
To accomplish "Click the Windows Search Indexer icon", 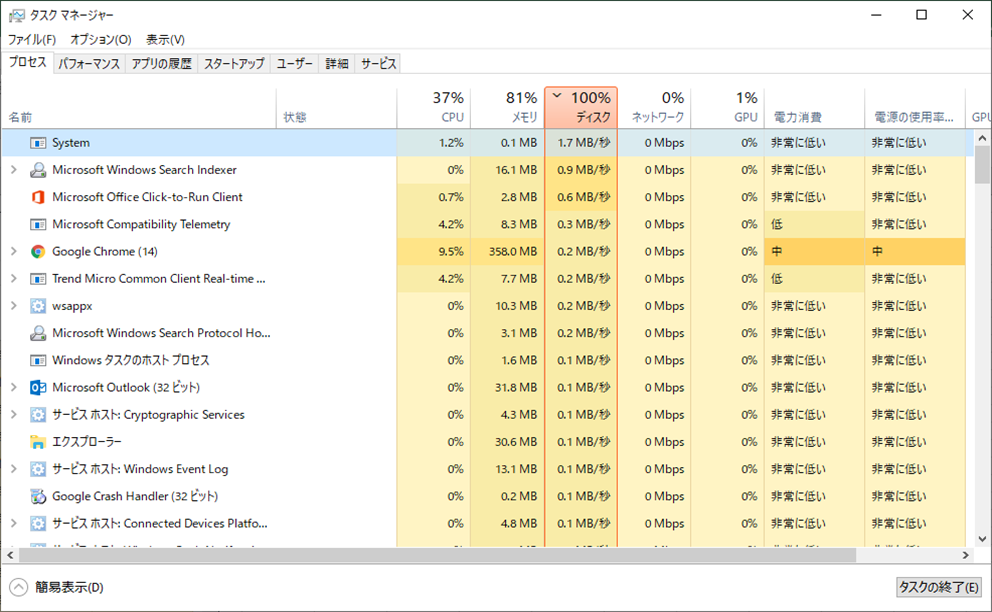I will pyautogui.click(x=38, y=170).
